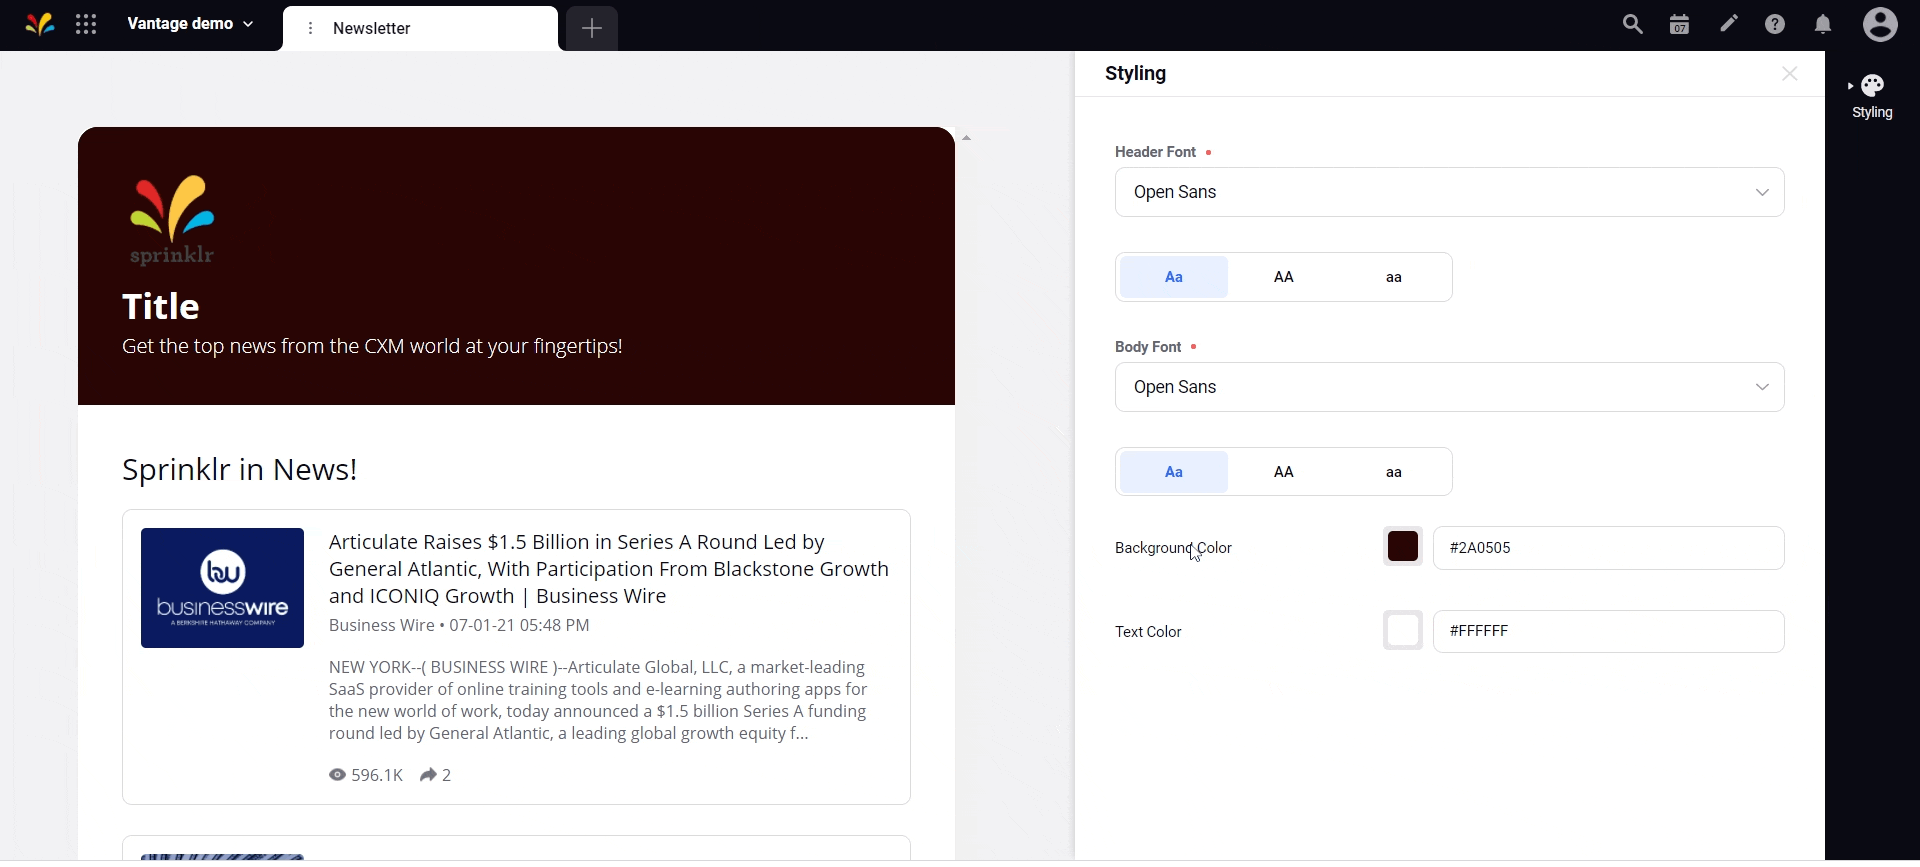Select the Styling palette sidebar tab
This screenshot has width=1920, height=867.
tap(1873, 98)
